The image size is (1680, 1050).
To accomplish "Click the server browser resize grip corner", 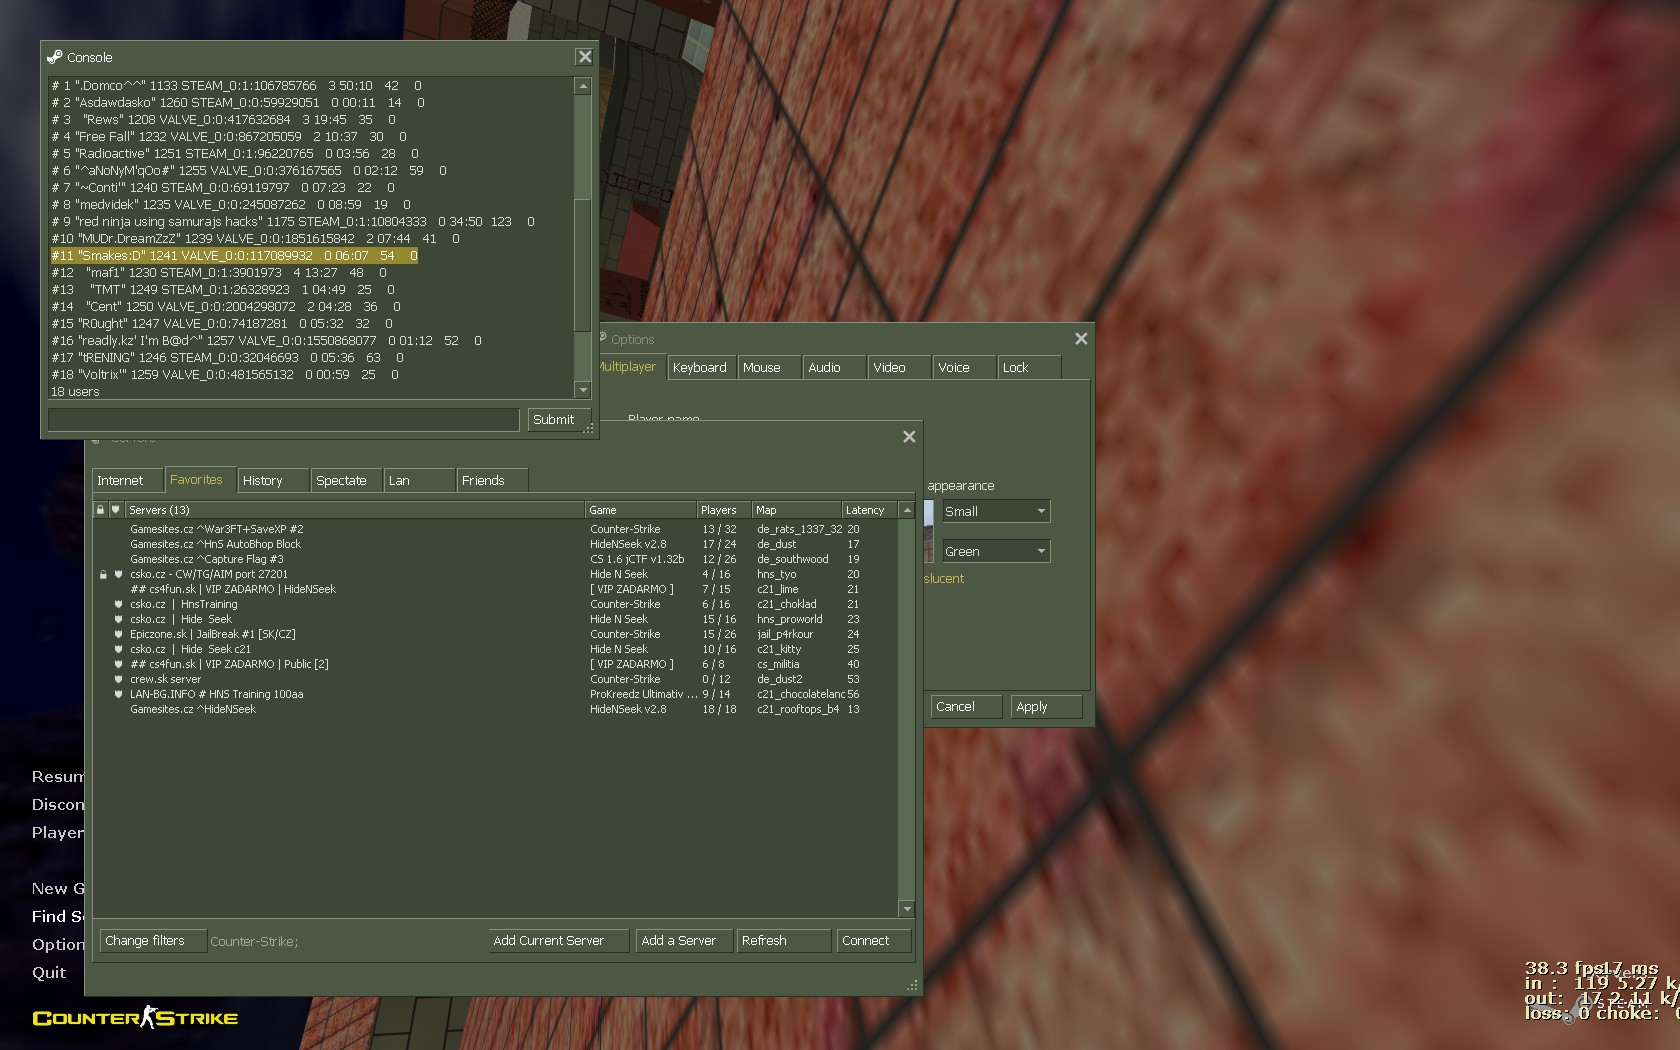I will (912, 986).
